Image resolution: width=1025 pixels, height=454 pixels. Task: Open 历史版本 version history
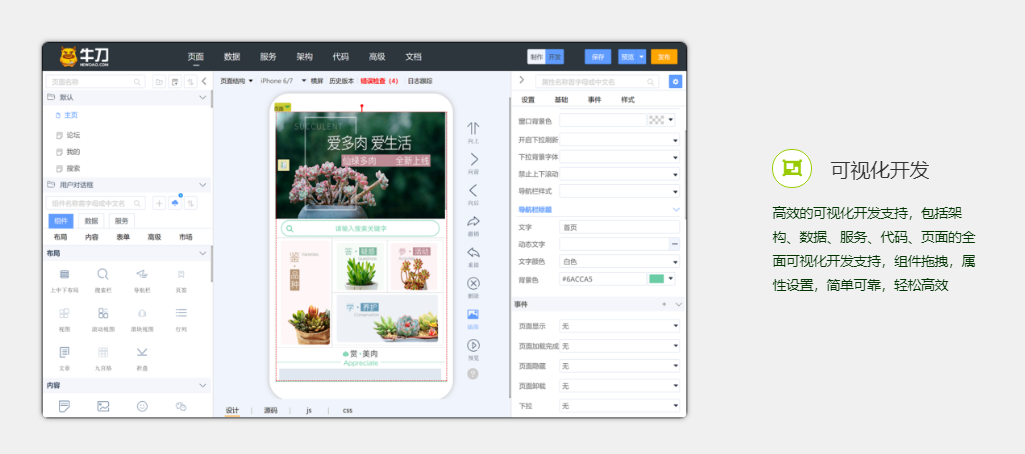click(x=341, y=81)
